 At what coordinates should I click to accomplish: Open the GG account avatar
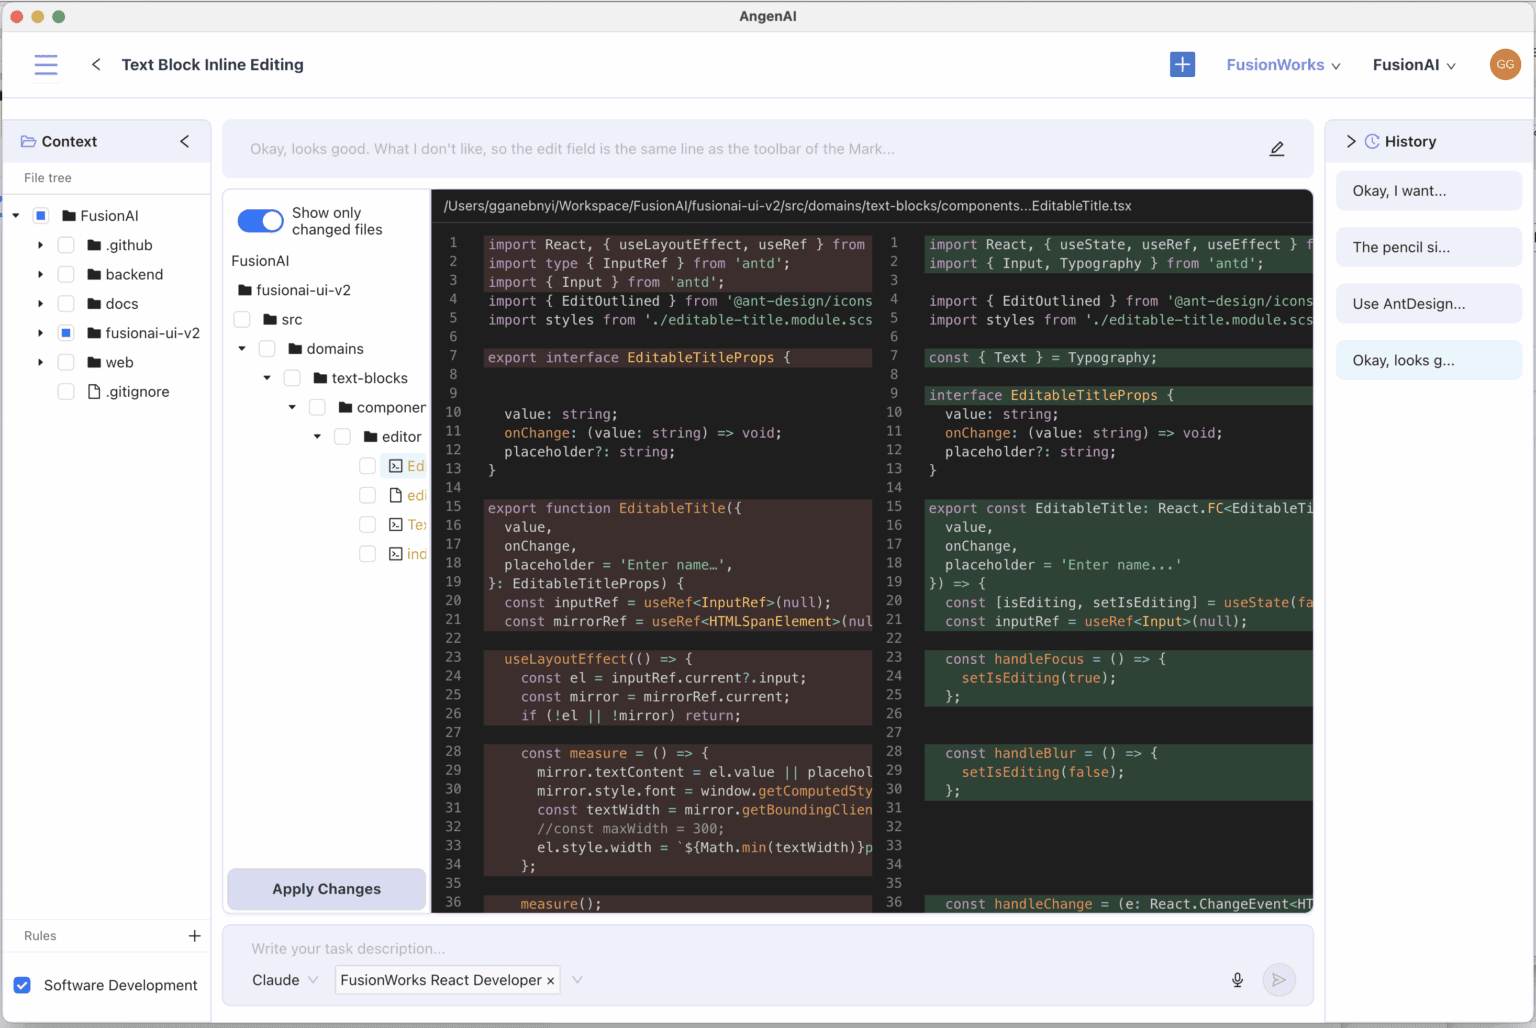[1505, 64]
